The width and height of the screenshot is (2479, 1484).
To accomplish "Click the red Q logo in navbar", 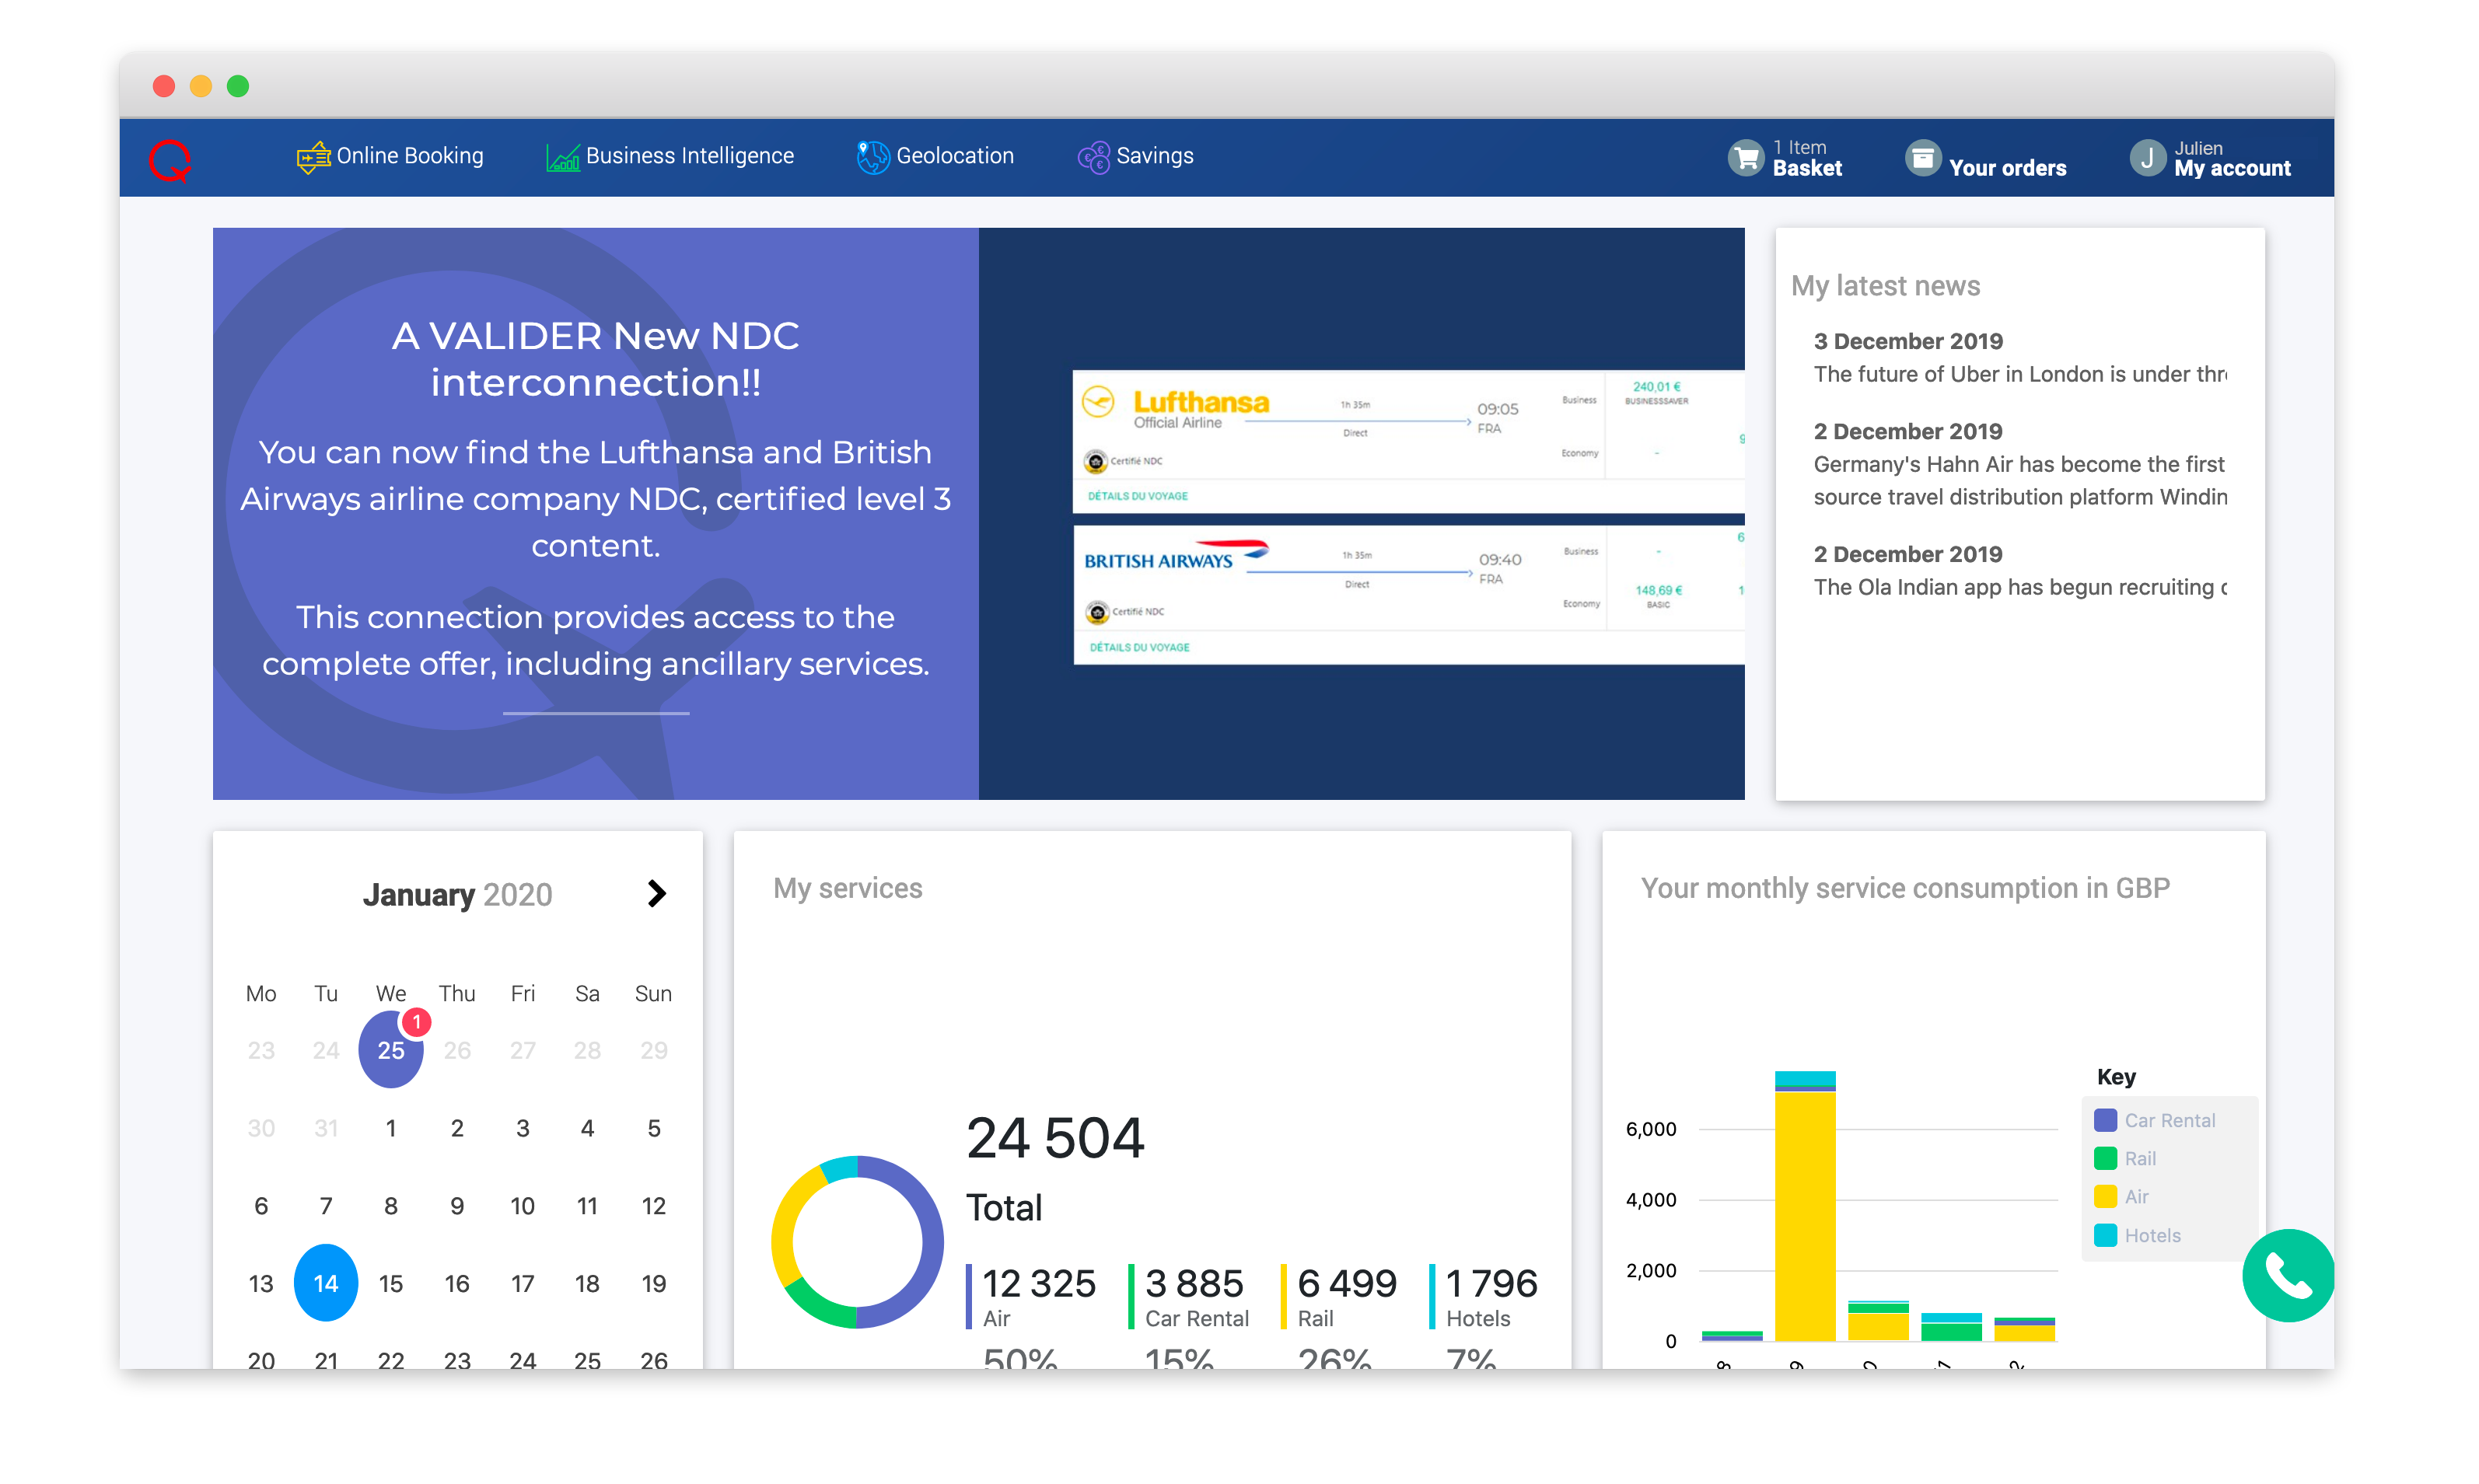I will 170,160.
